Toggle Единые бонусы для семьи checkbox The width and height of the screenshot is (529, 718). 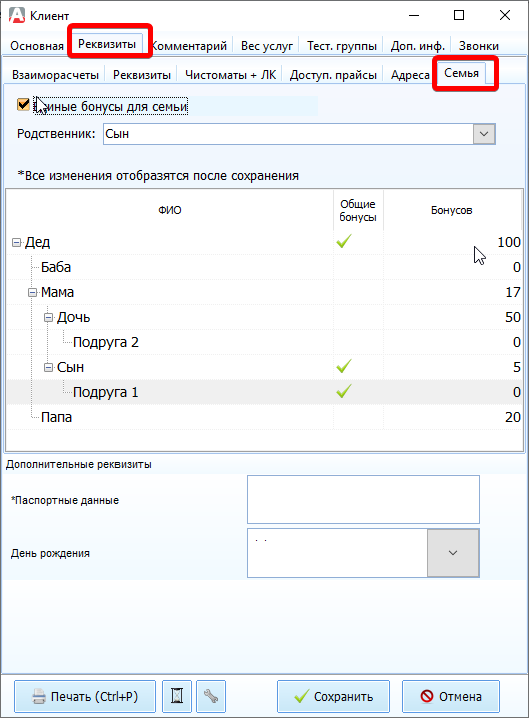click(x=23, y=105)
